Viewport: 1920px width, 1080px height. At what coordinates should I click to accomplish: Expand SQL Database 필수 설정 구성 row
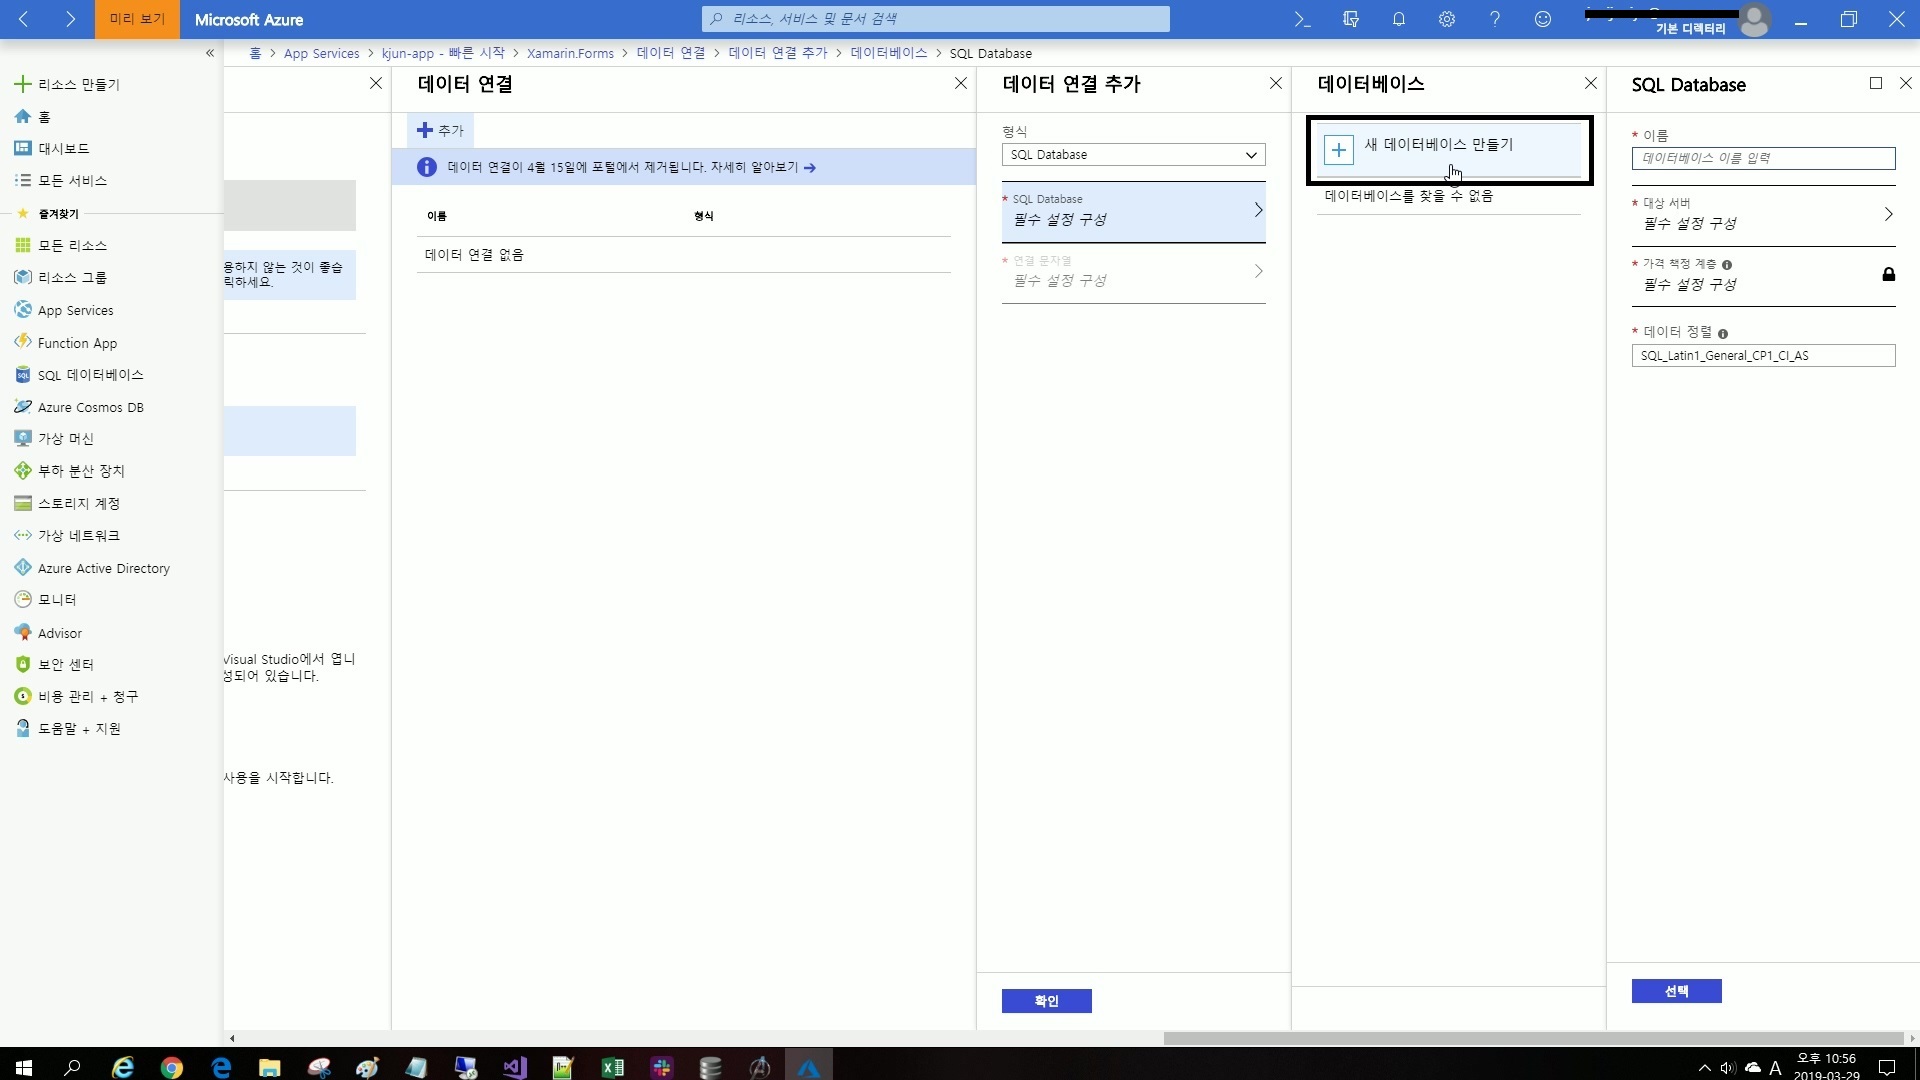tap(1133, 211)
